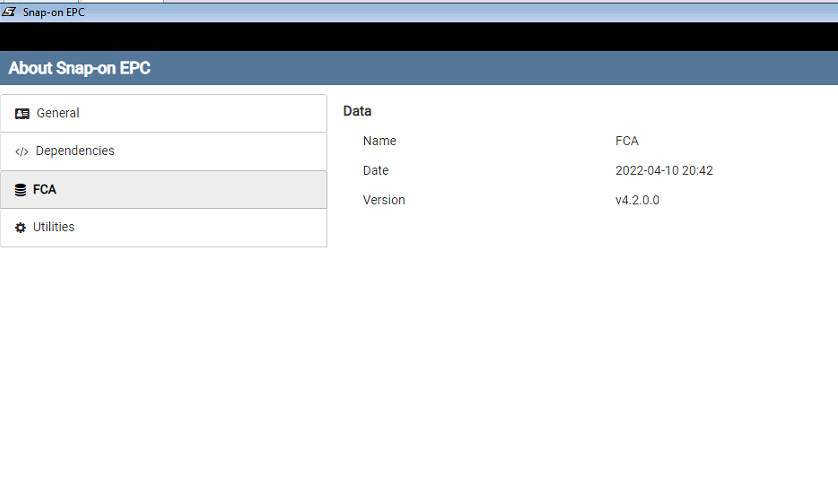This screenshot has height=503, width=838.
Task: Click the 'Data' section heading
Action: click(357, 111)
